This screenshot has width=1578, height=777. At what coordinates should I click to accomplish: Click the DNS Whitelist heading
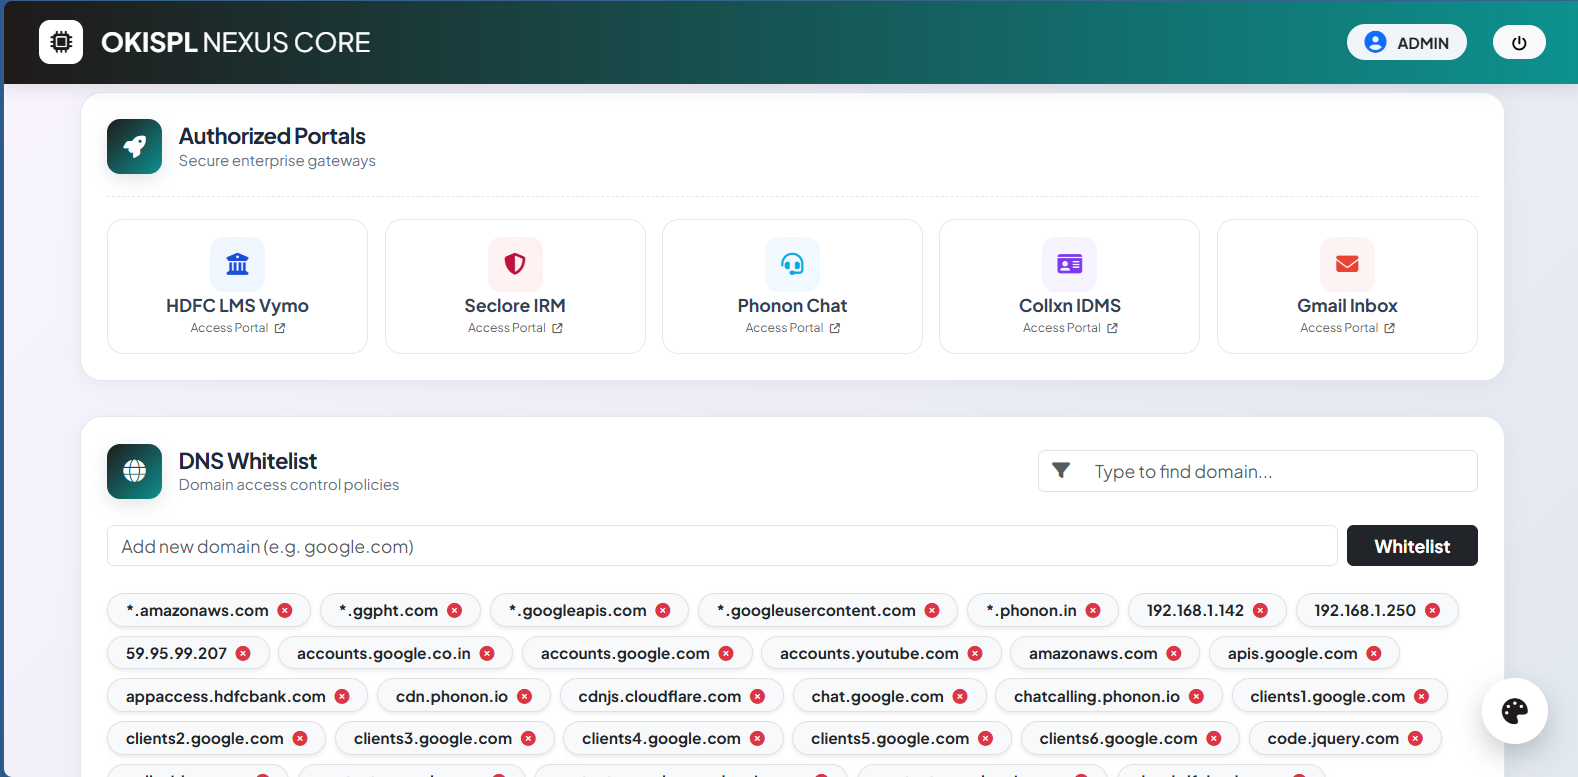[x=248, y=461]
